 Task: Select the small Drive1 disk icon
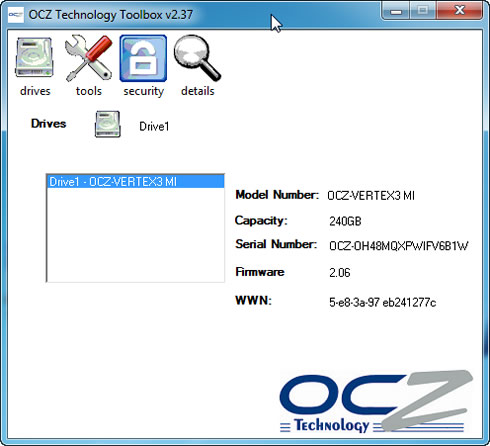pyautogui.click(x=107, y=124)
